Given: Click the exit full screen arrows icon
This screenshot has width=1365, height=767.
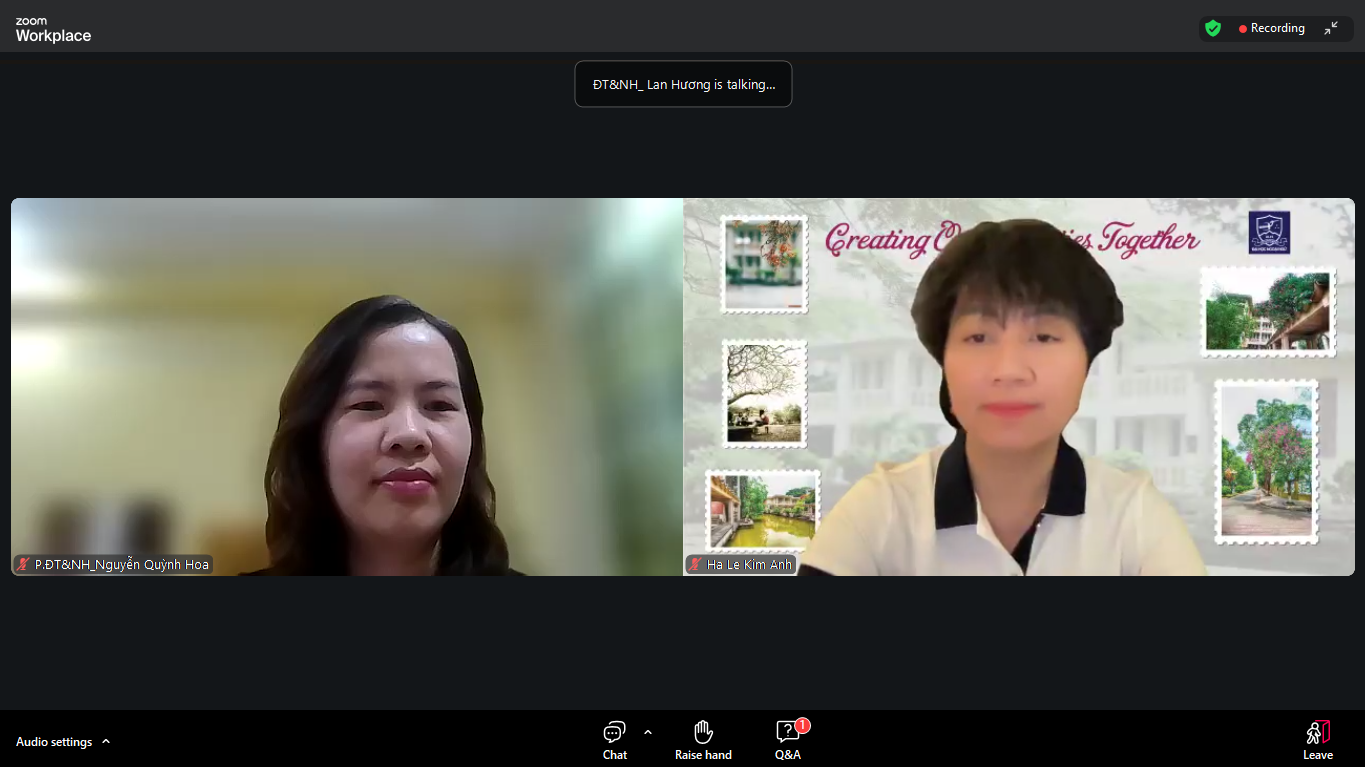Looking at the screenshot, I should tap(1331, 28).
